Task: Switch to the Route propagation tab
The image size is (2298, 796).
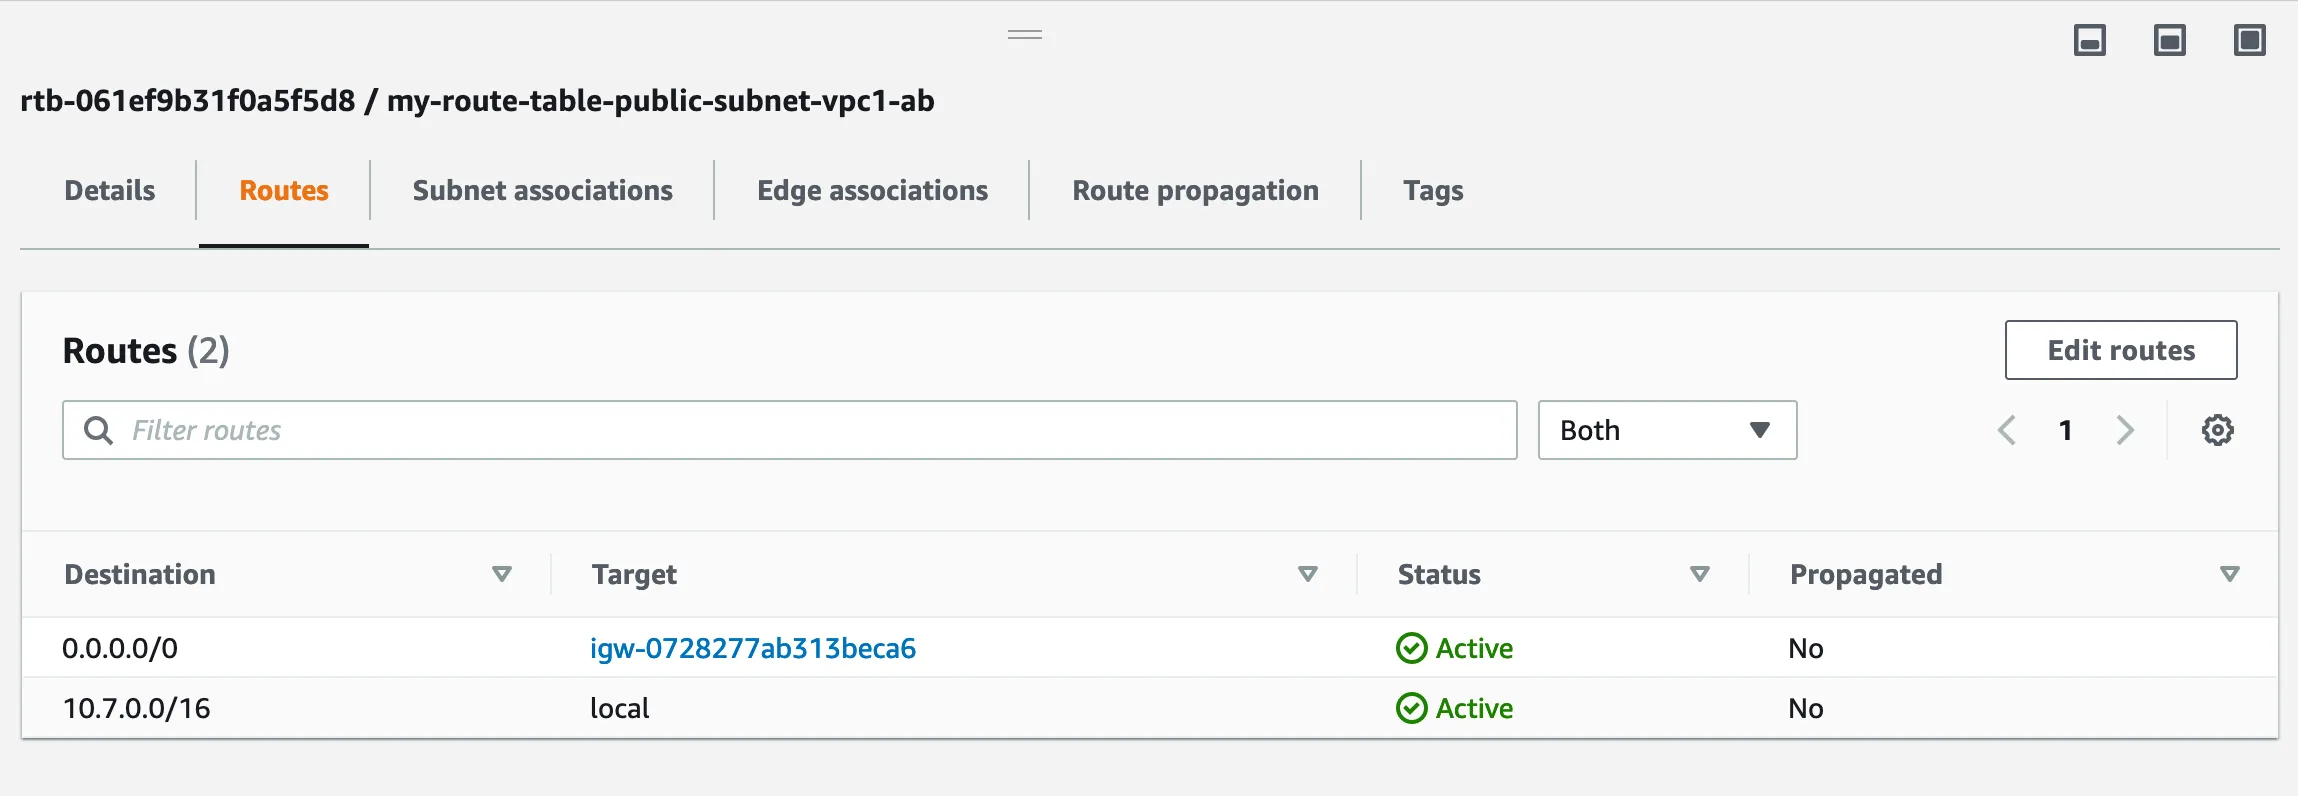Action: point(1195,190)
